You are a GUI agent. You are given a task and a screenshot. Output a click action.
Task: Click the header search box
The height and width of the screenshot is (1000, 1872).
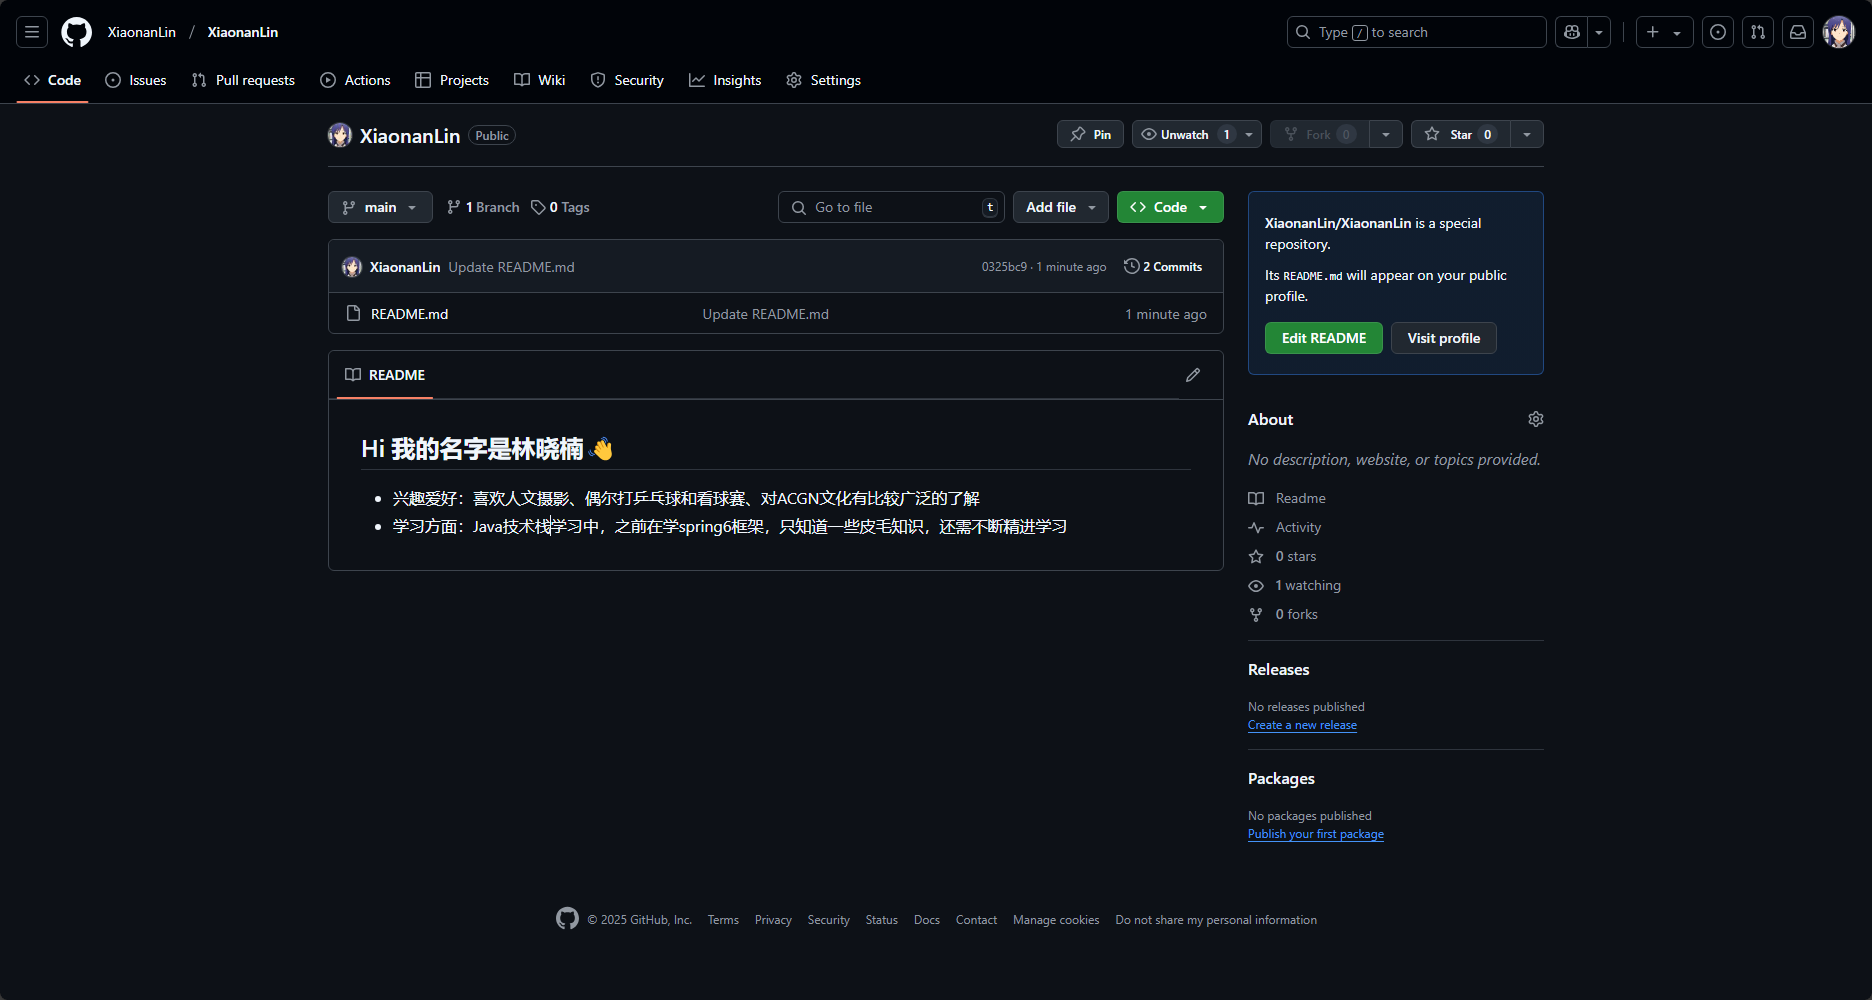[1416, 32]
